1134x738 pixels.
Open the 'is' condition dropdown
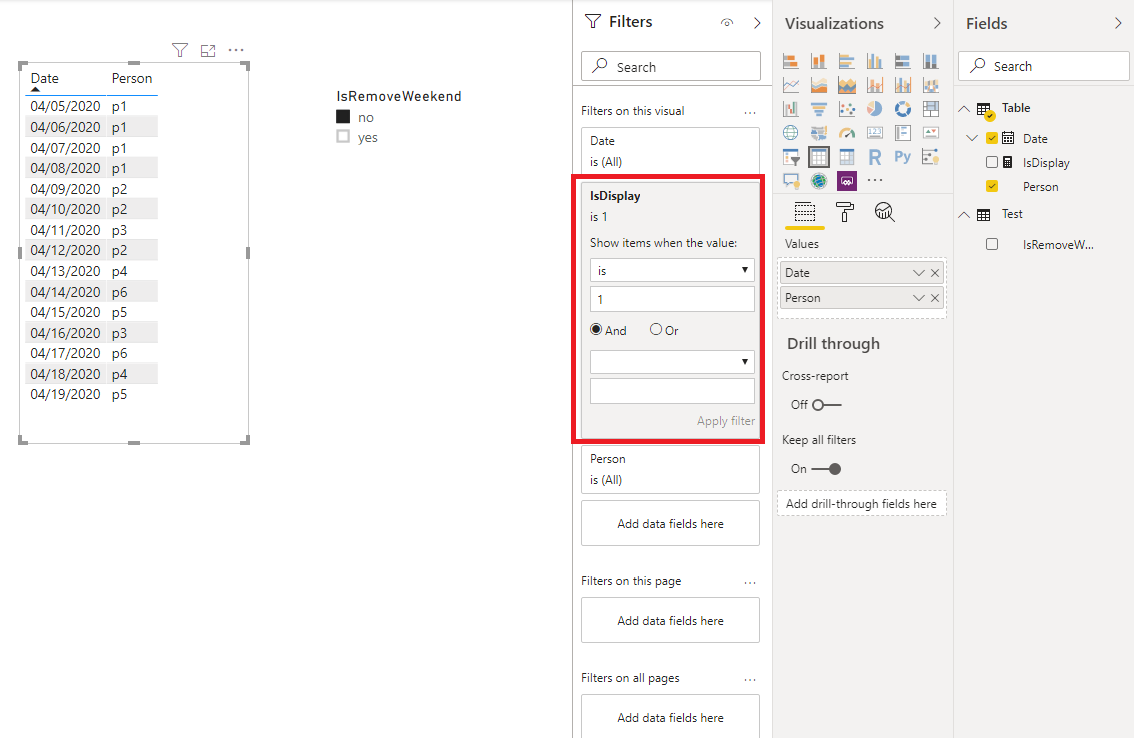[672, 270]
